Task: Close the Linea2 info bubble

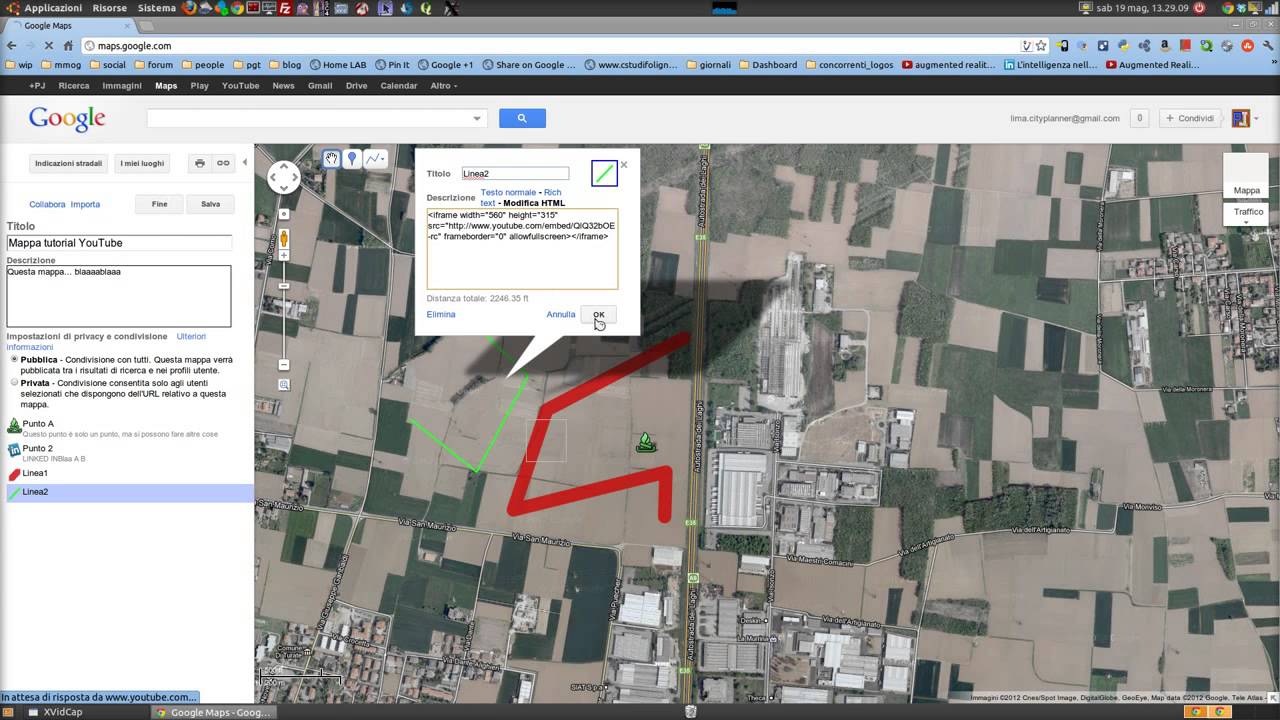Action: (x=624, y=165)
